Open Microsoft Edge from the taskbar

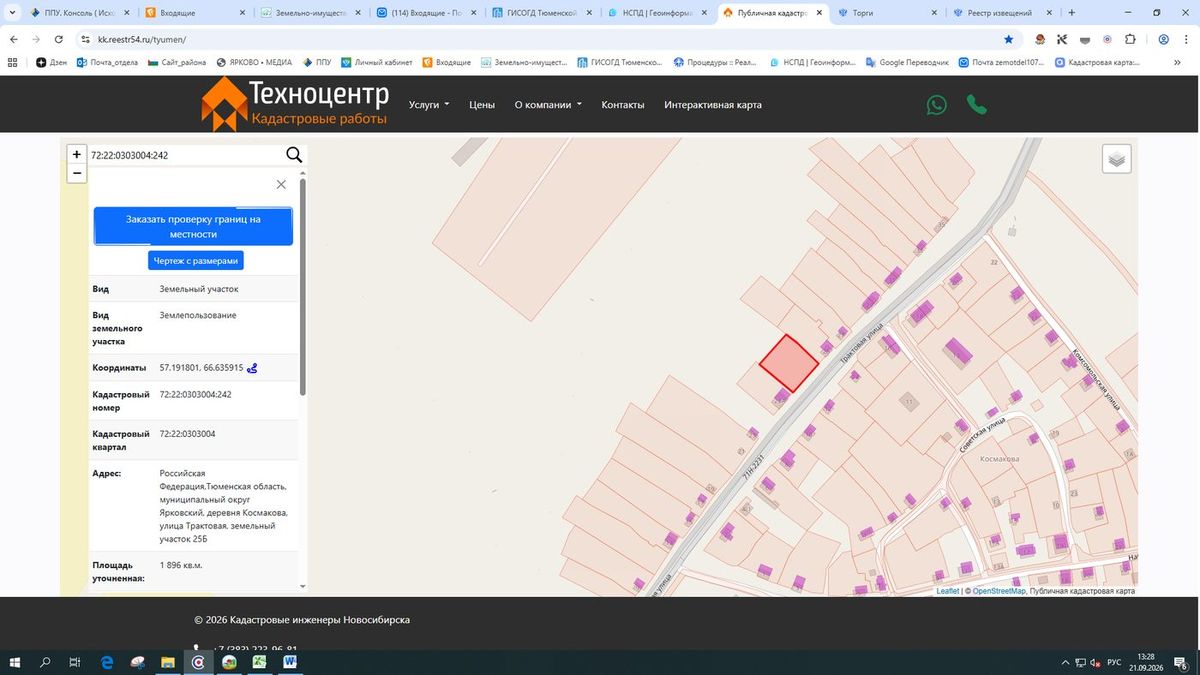pos(107,662)
